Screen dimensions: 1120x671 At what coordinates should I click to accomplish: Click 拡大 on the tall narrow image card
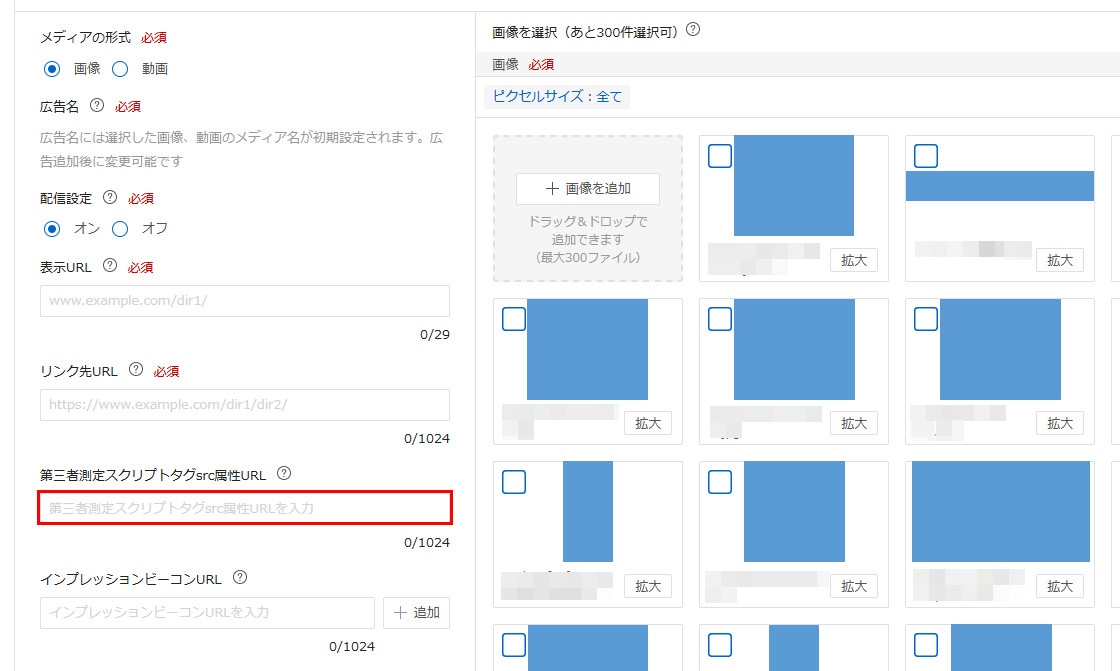[648, 586]
